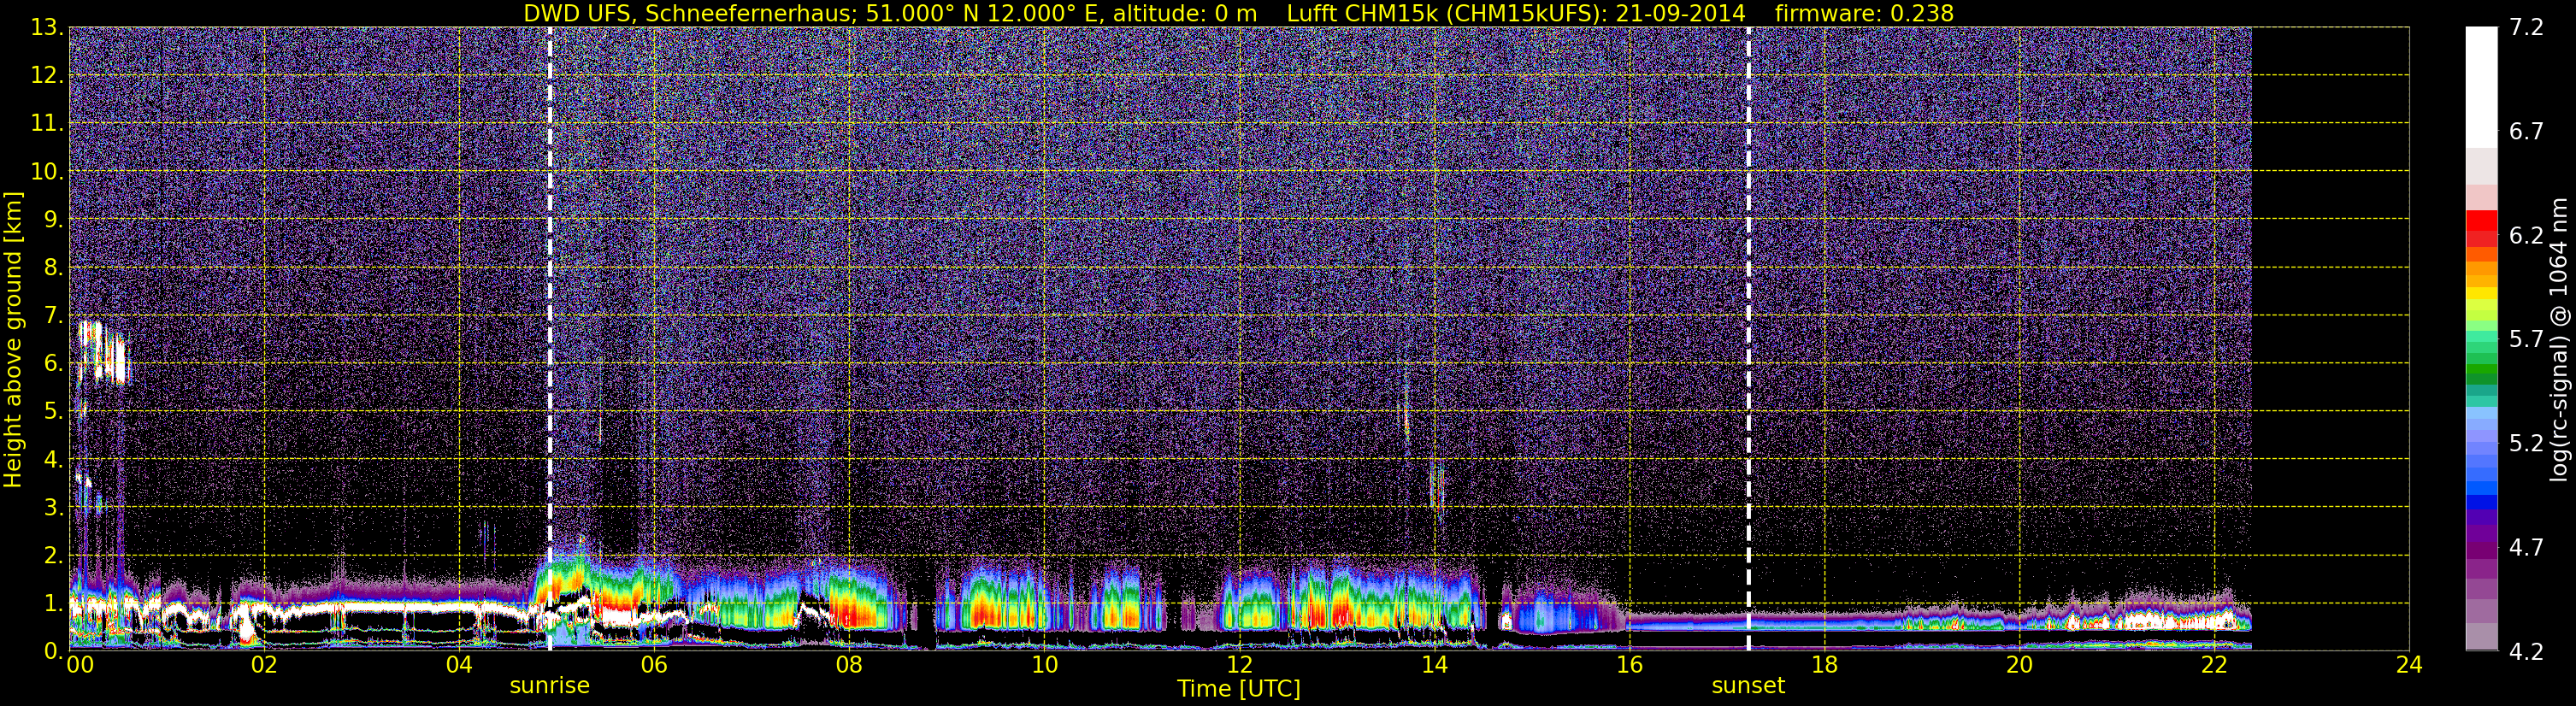Click the '5.2' value on the colorbar
The height and width of the screenshot is (706, 2576).
(x=2526, y=443)
